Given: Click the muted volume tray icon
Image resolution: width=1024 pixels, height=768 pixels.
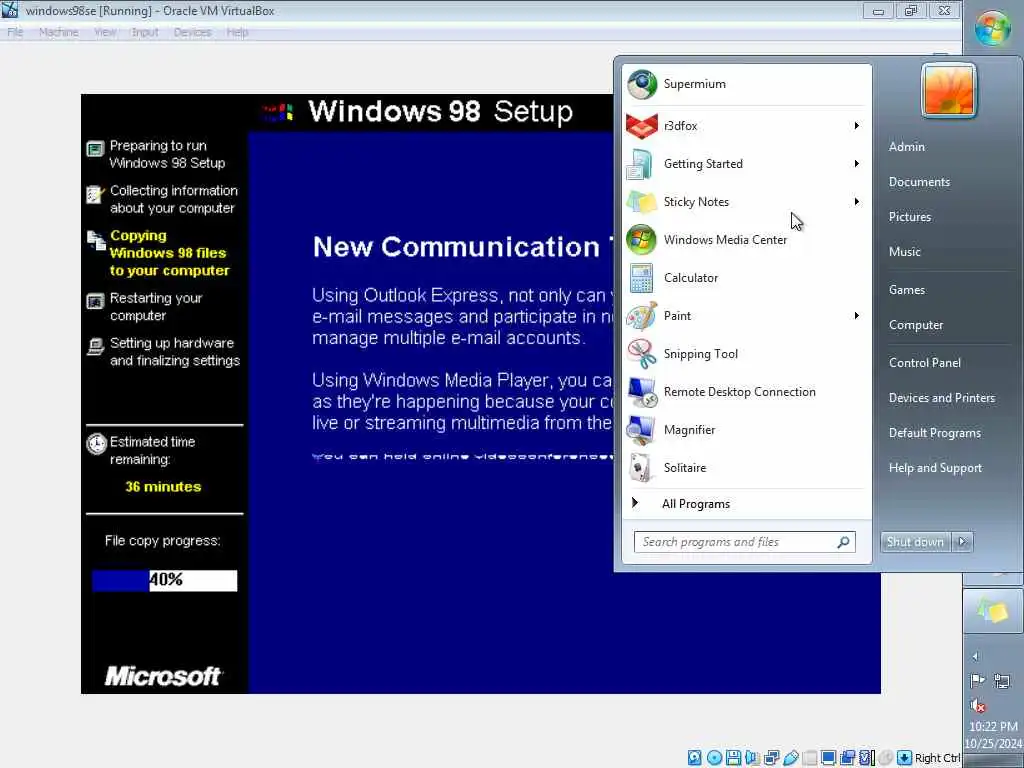Looking at the screenshot, I should tap(977, 705).
